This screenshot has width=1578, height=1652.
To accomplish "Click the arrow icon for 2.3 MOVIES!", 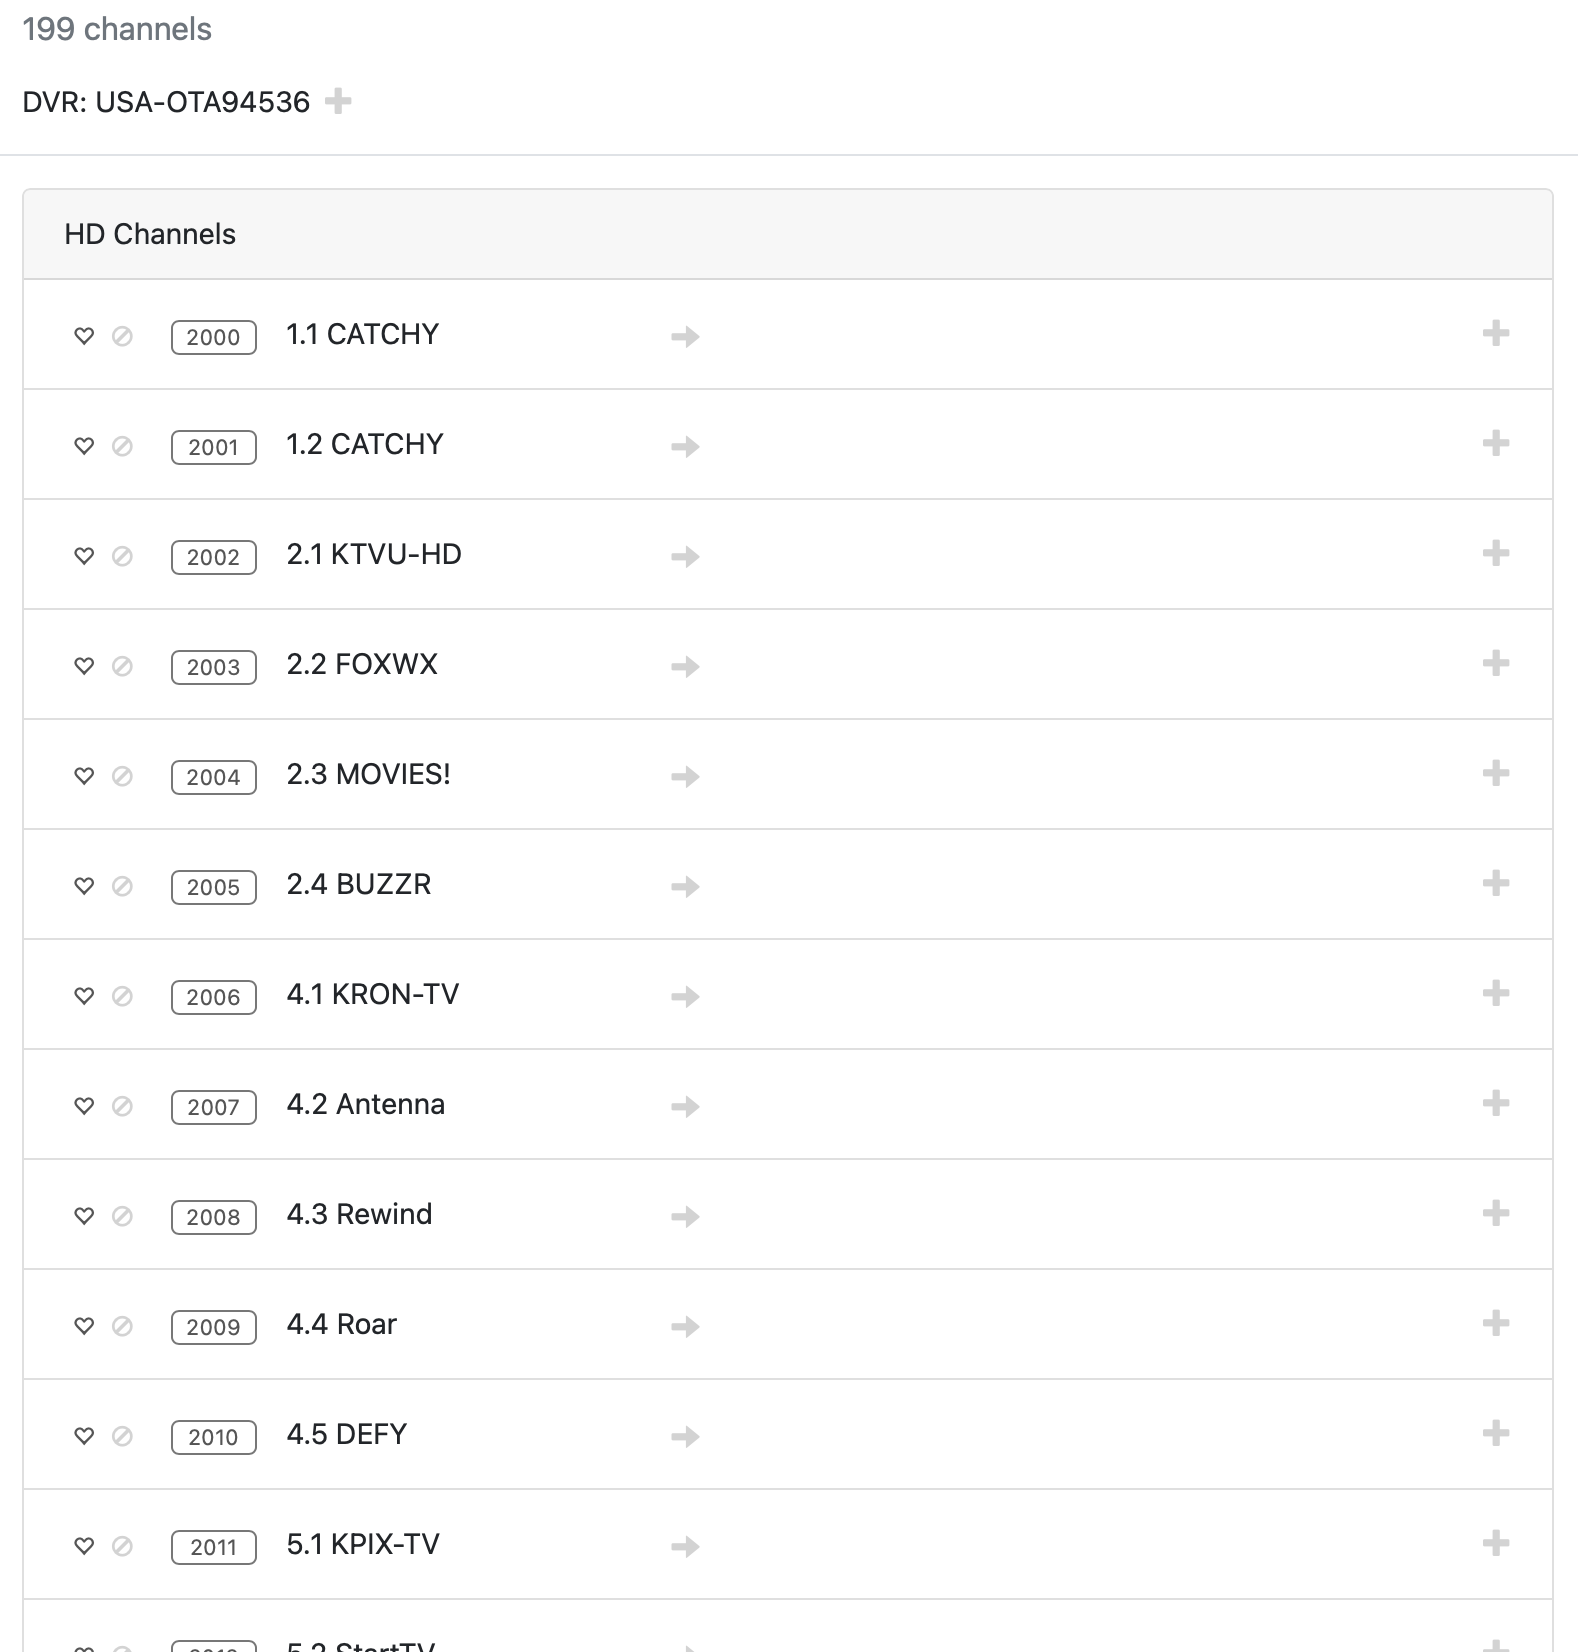I will point(685,776).
